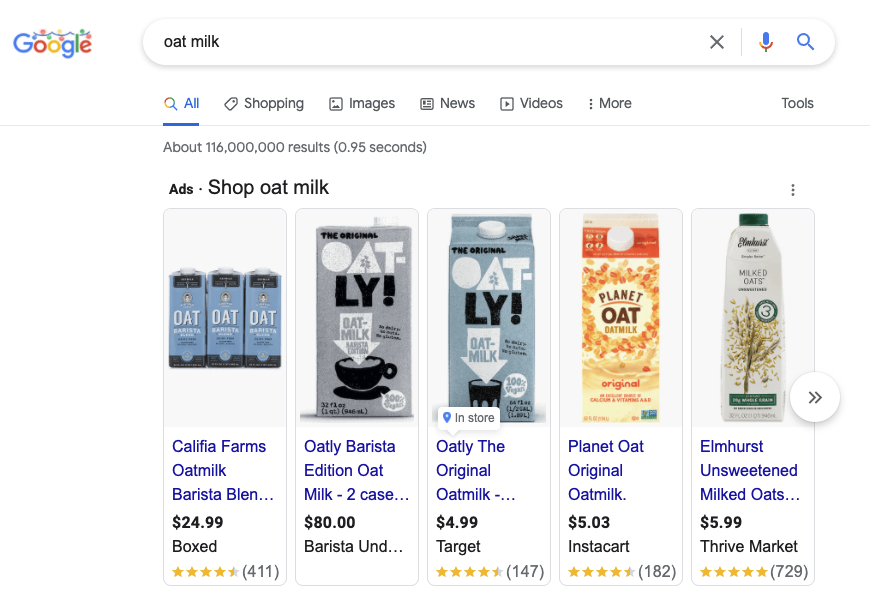Click Planet Oat Original Oatmilk link
870x605 pixels.
pos(606,470)
